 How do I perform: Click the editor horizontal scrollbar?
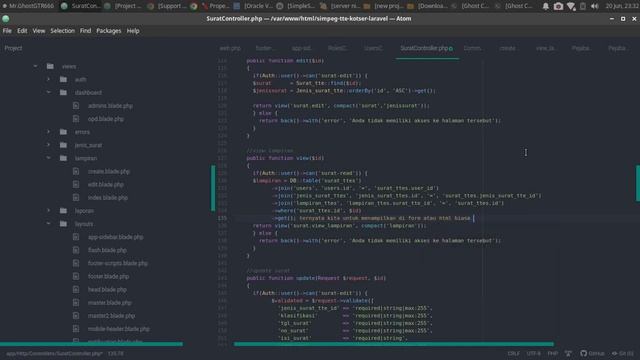394,344
